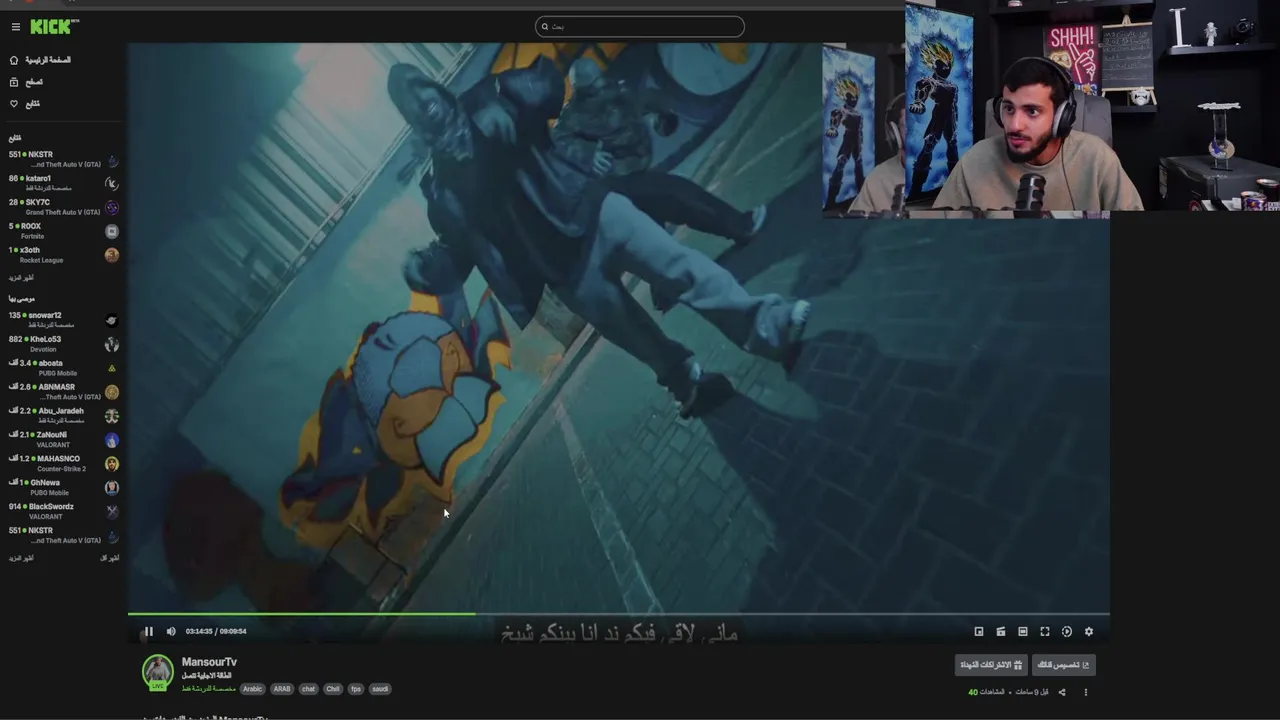Click the gift subscriptions button
Image resolution: width=1280 pixels, height=720 pixels.
click(991, 665)
